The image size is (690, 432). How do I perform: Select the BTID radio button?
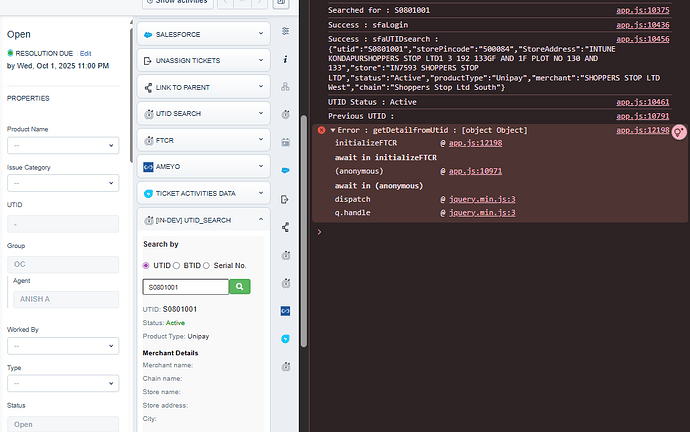[x=177, y=265]
